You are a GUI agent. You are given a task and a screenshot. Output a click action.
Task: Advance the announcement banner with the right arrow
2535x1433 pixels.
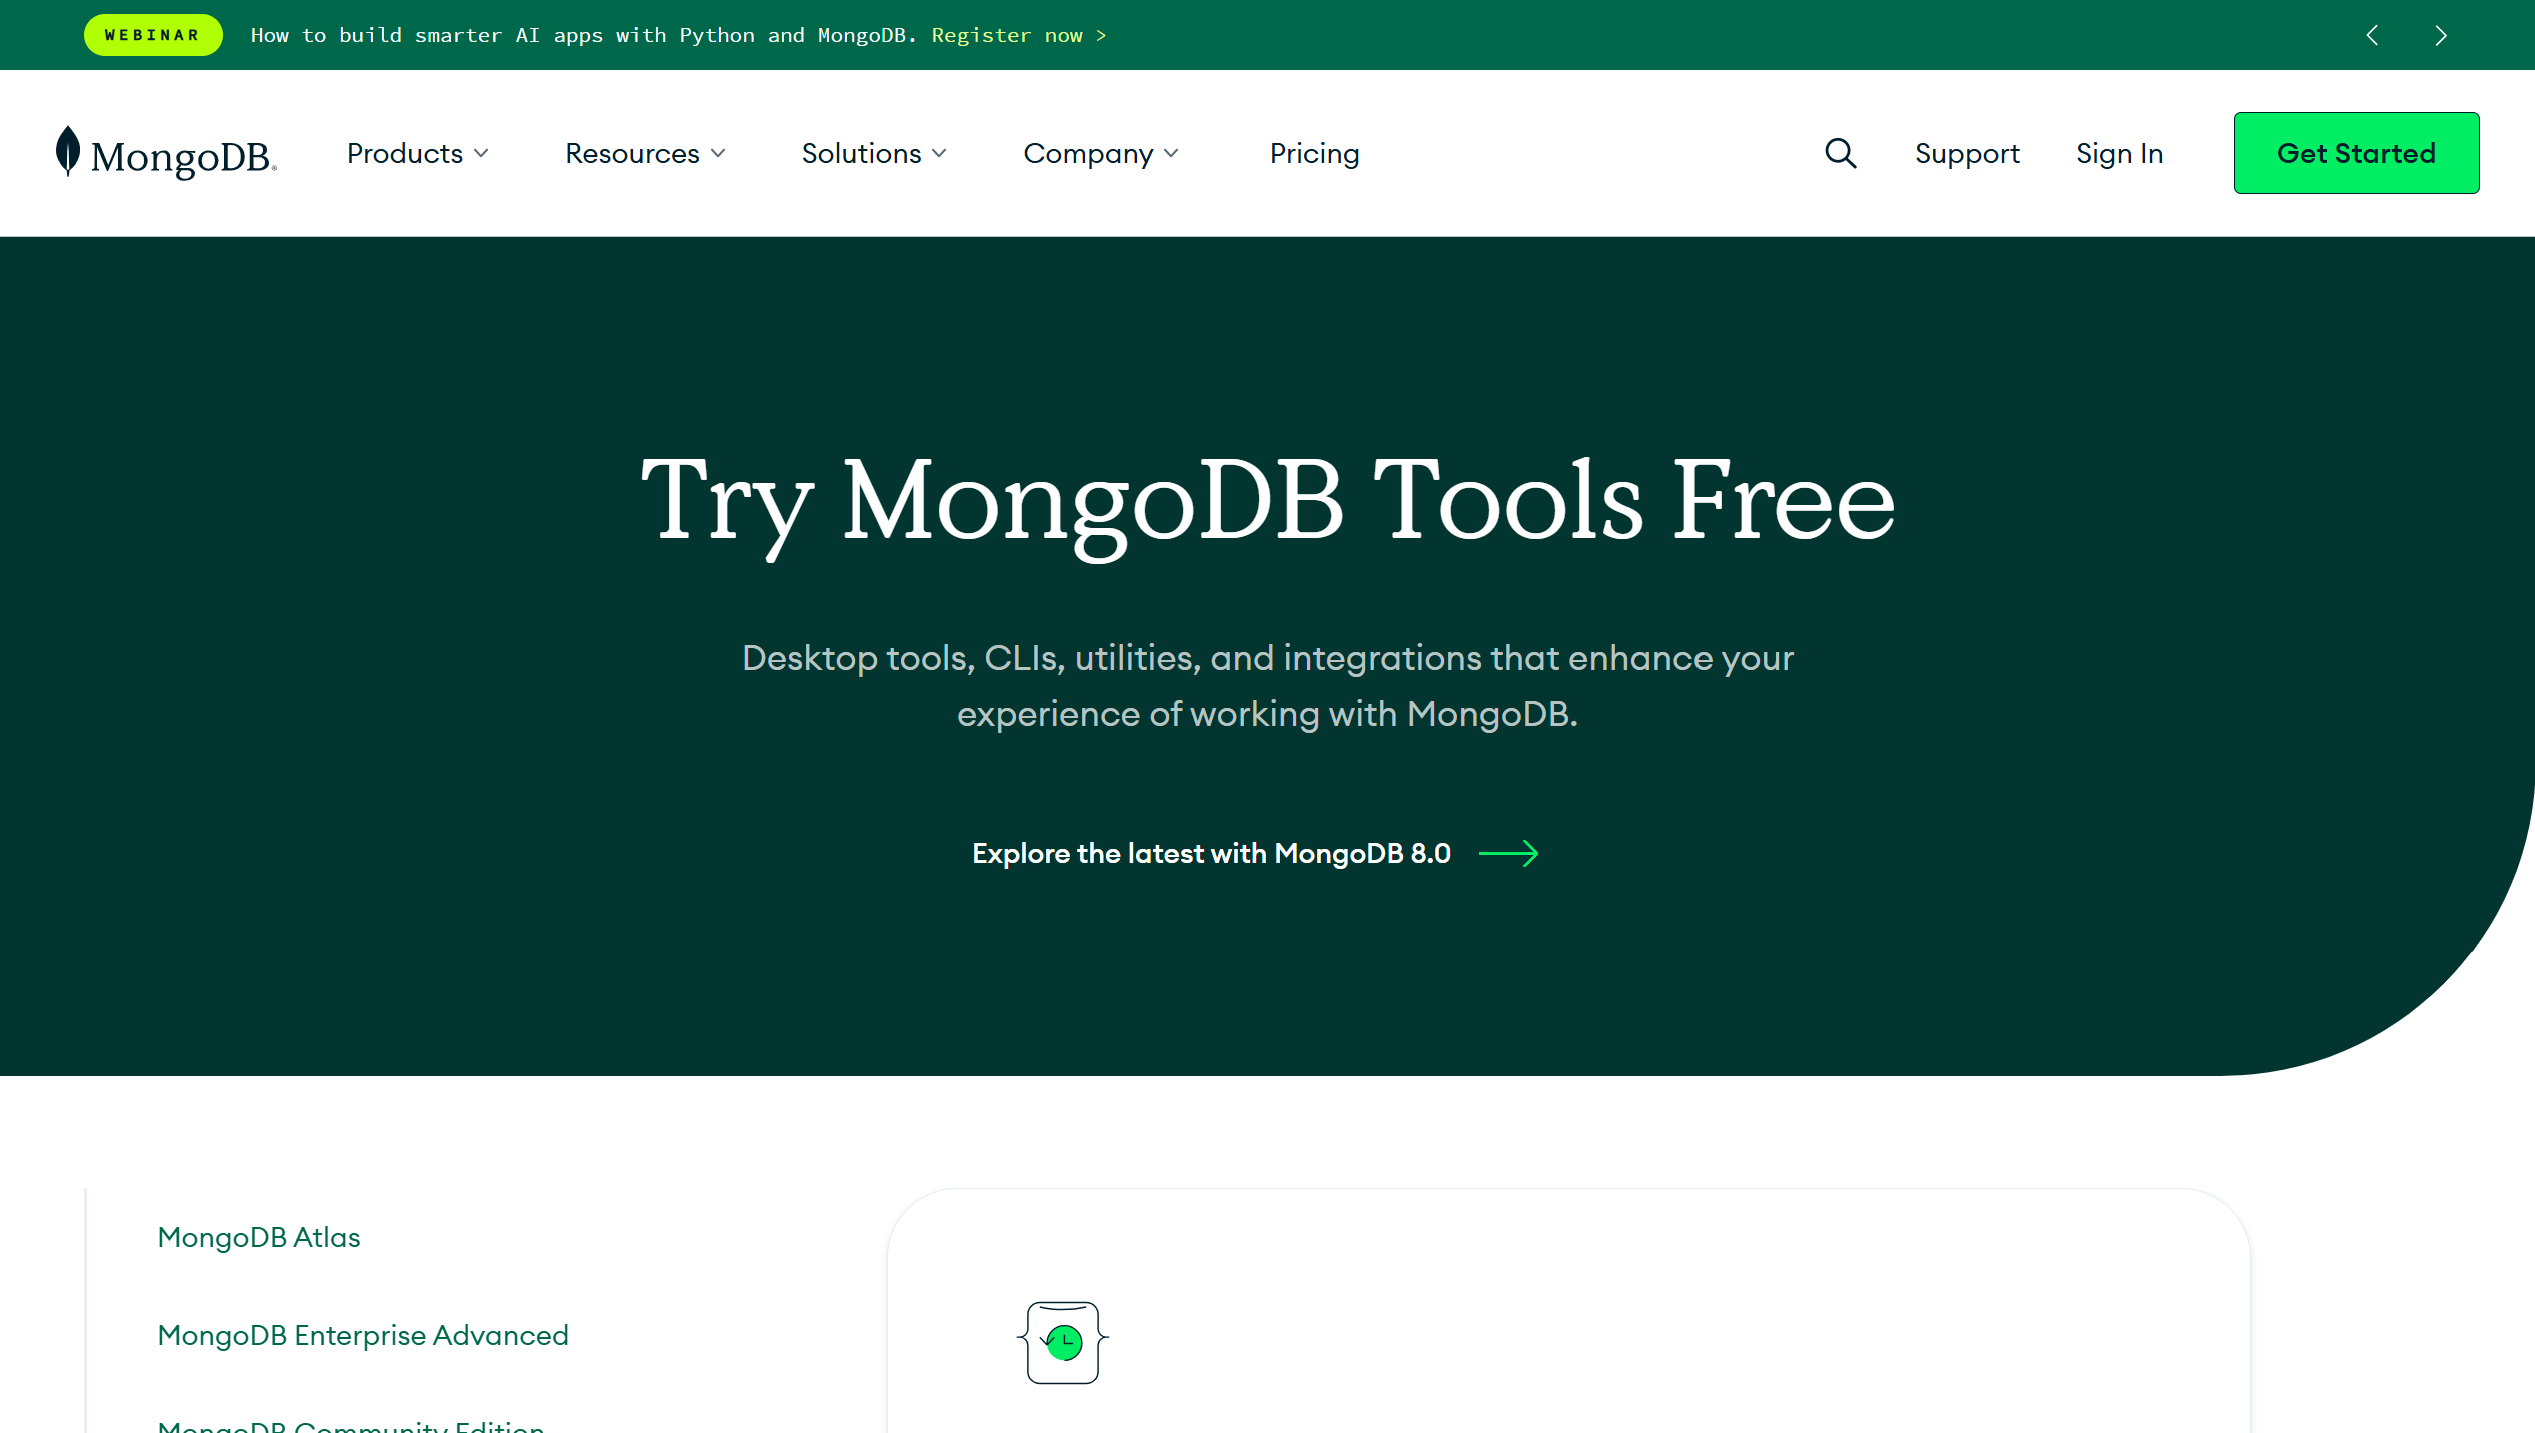pyautogui.click(x=2440, y=35)
